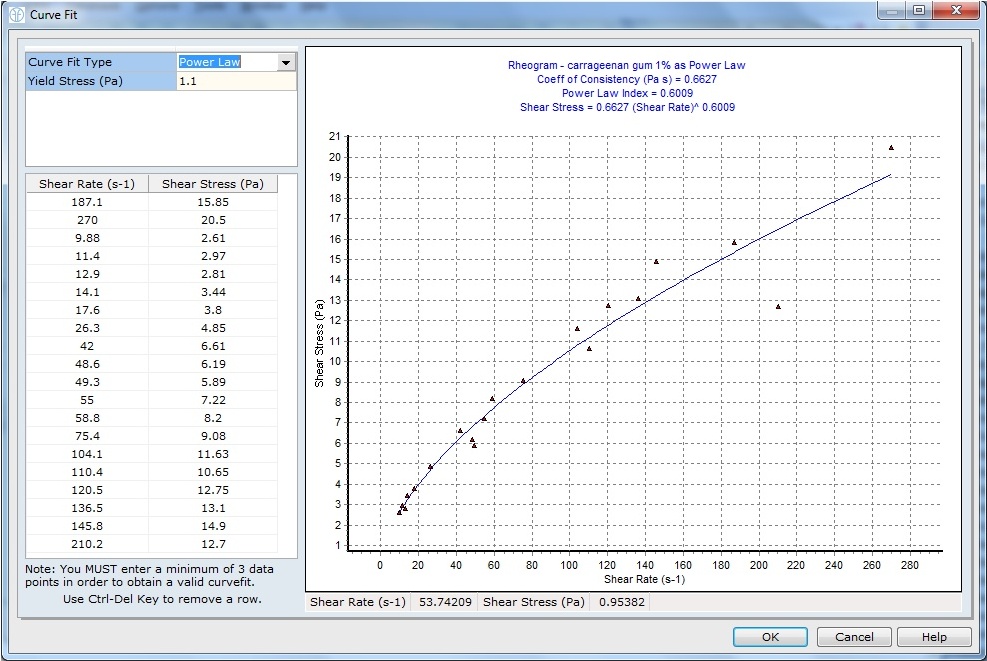Click the shear rate cell 210.2

click(87, 544)
